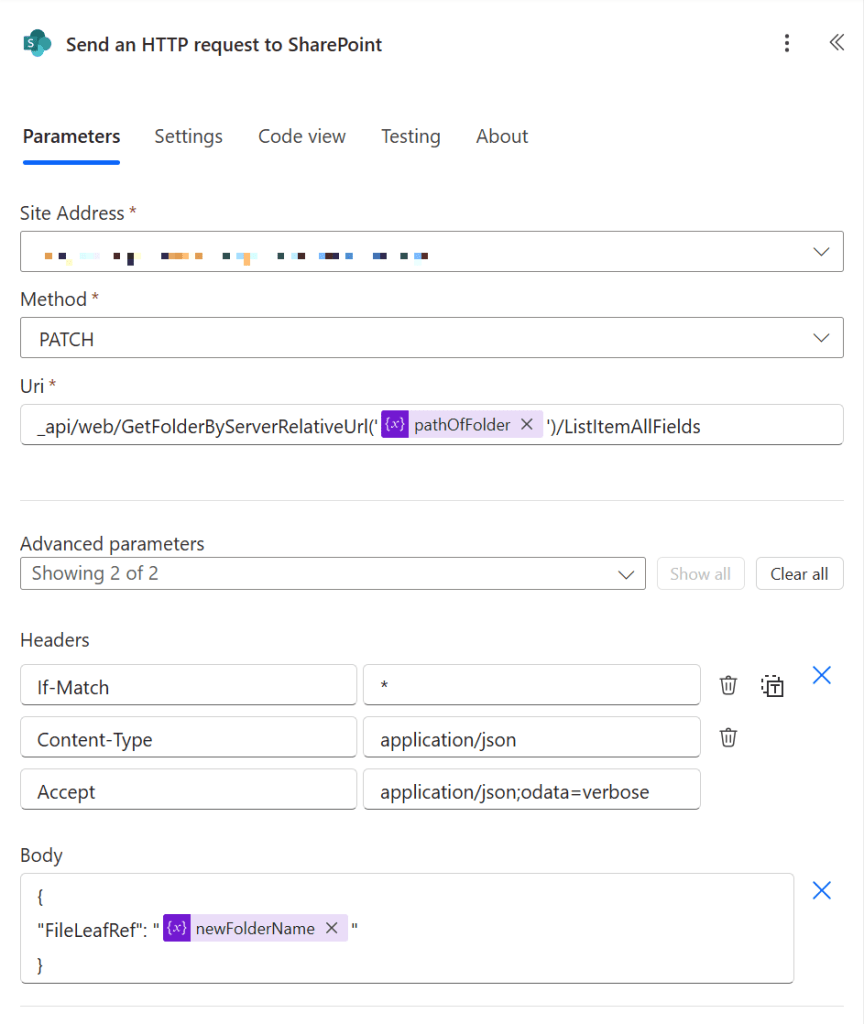Switch to the Settings tab

(x=188, y=136)
